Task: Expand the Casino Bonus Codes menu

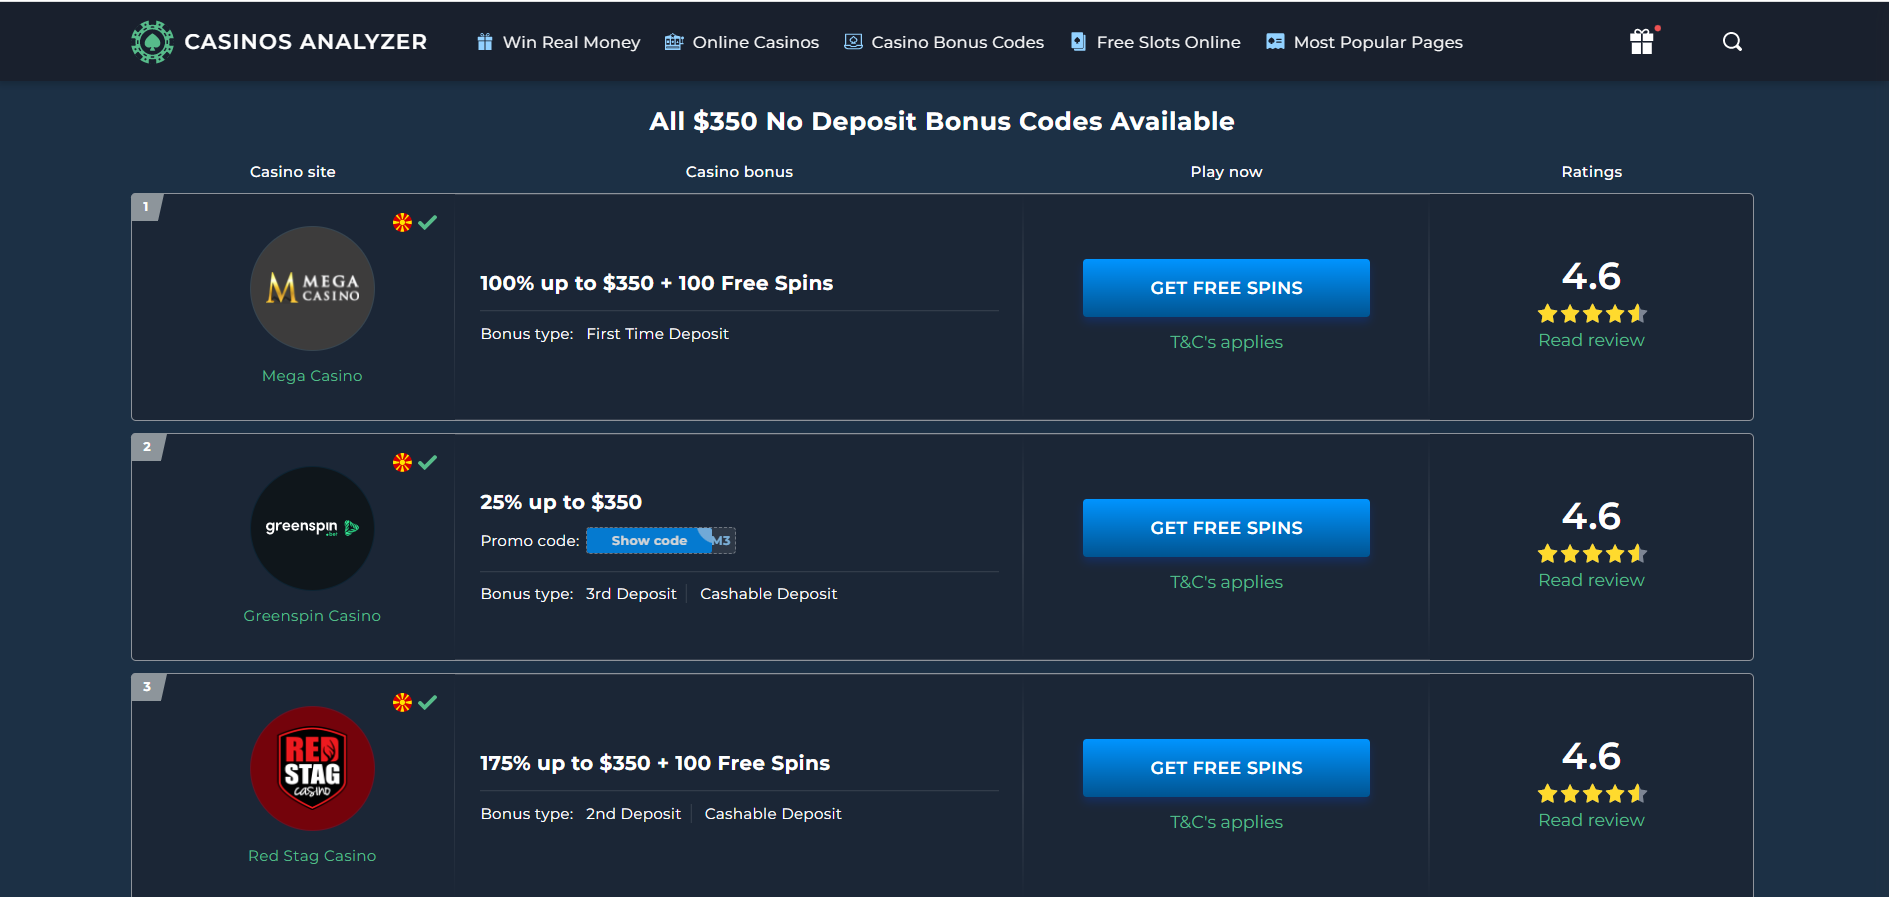Action: [x=944, y=42]
